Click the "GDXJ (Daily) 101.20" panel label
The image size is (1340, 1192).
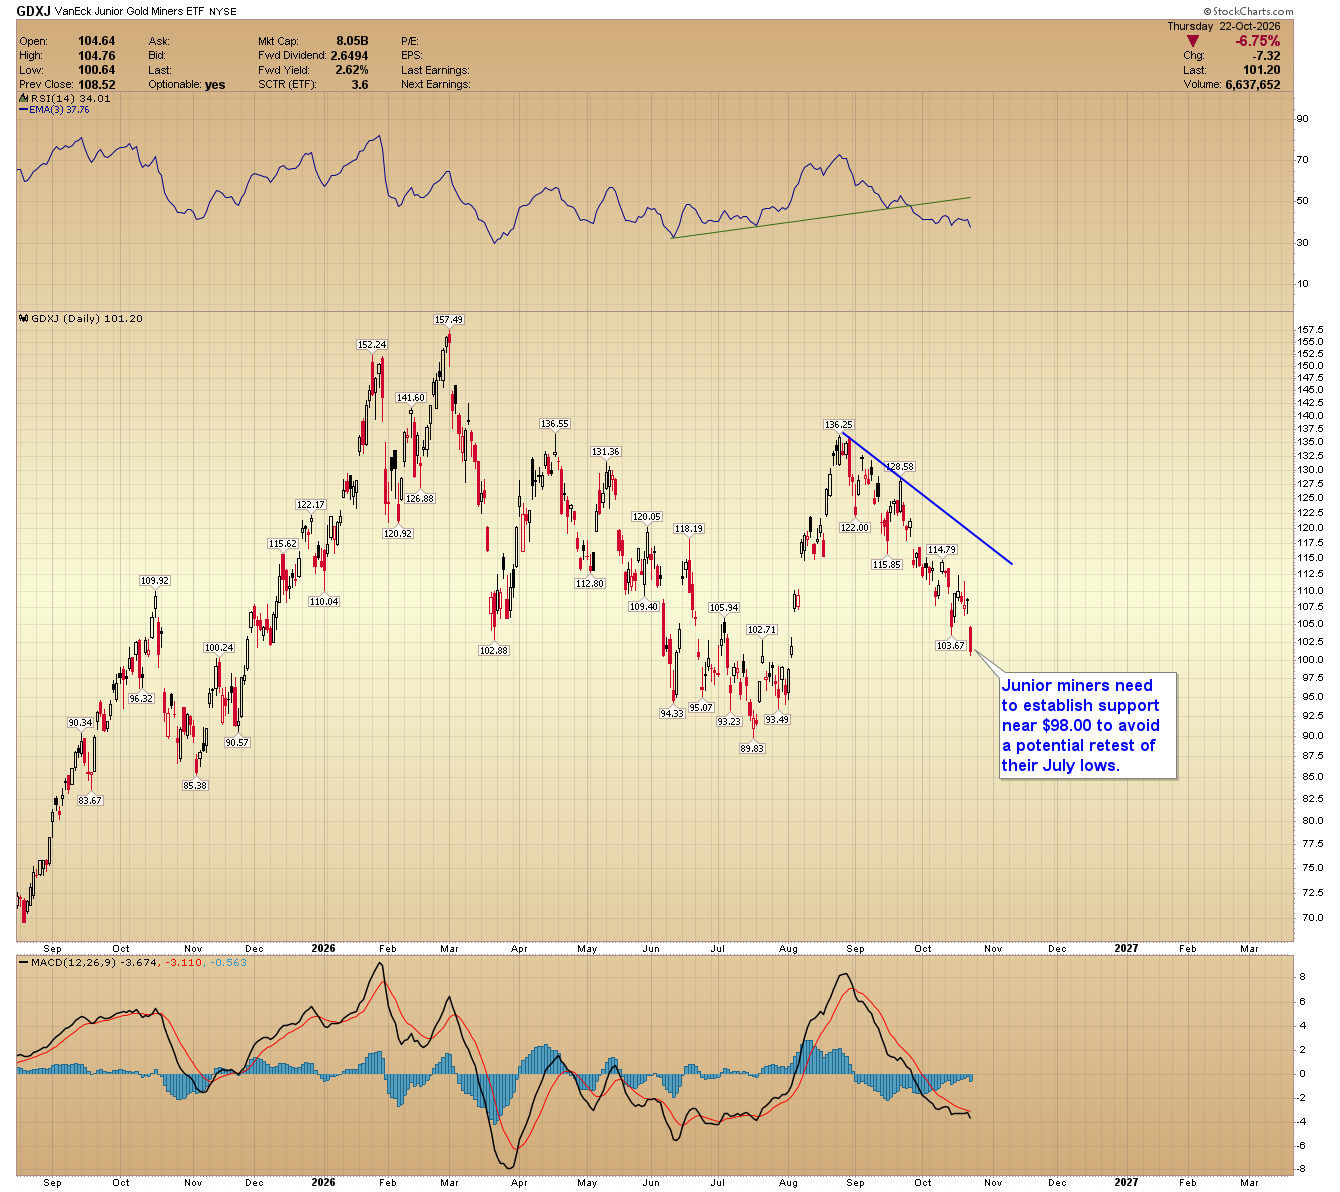[x=82, y=319]
